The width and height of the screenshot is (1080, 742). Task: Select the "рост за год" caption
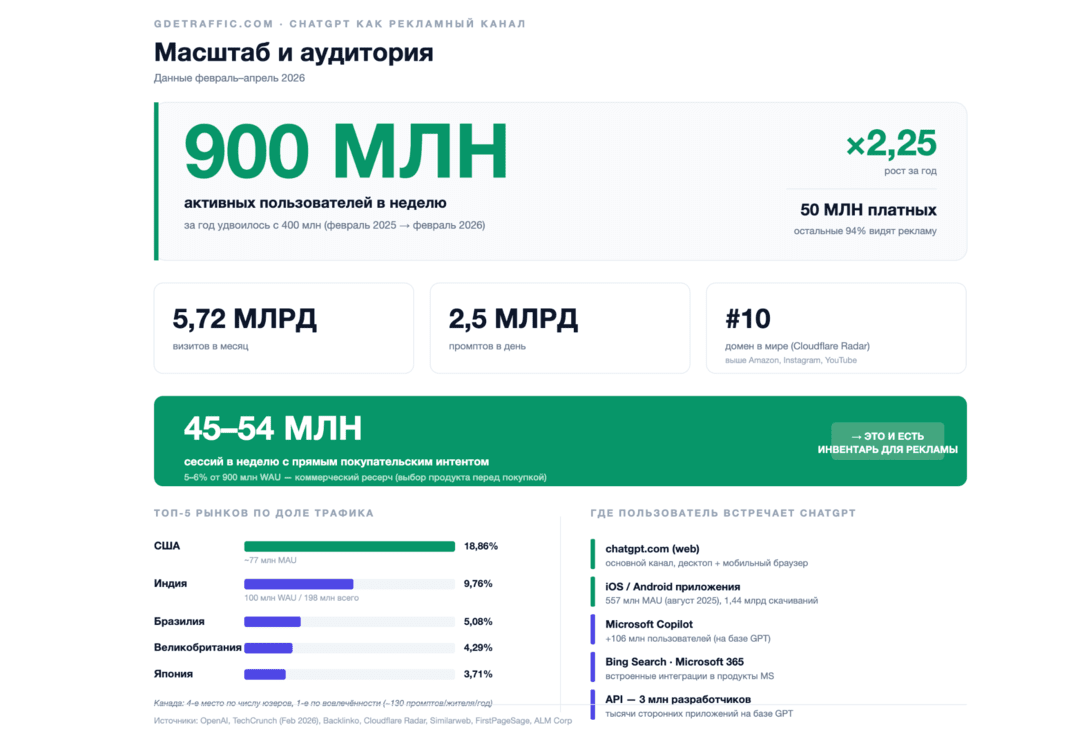[910, 171]
